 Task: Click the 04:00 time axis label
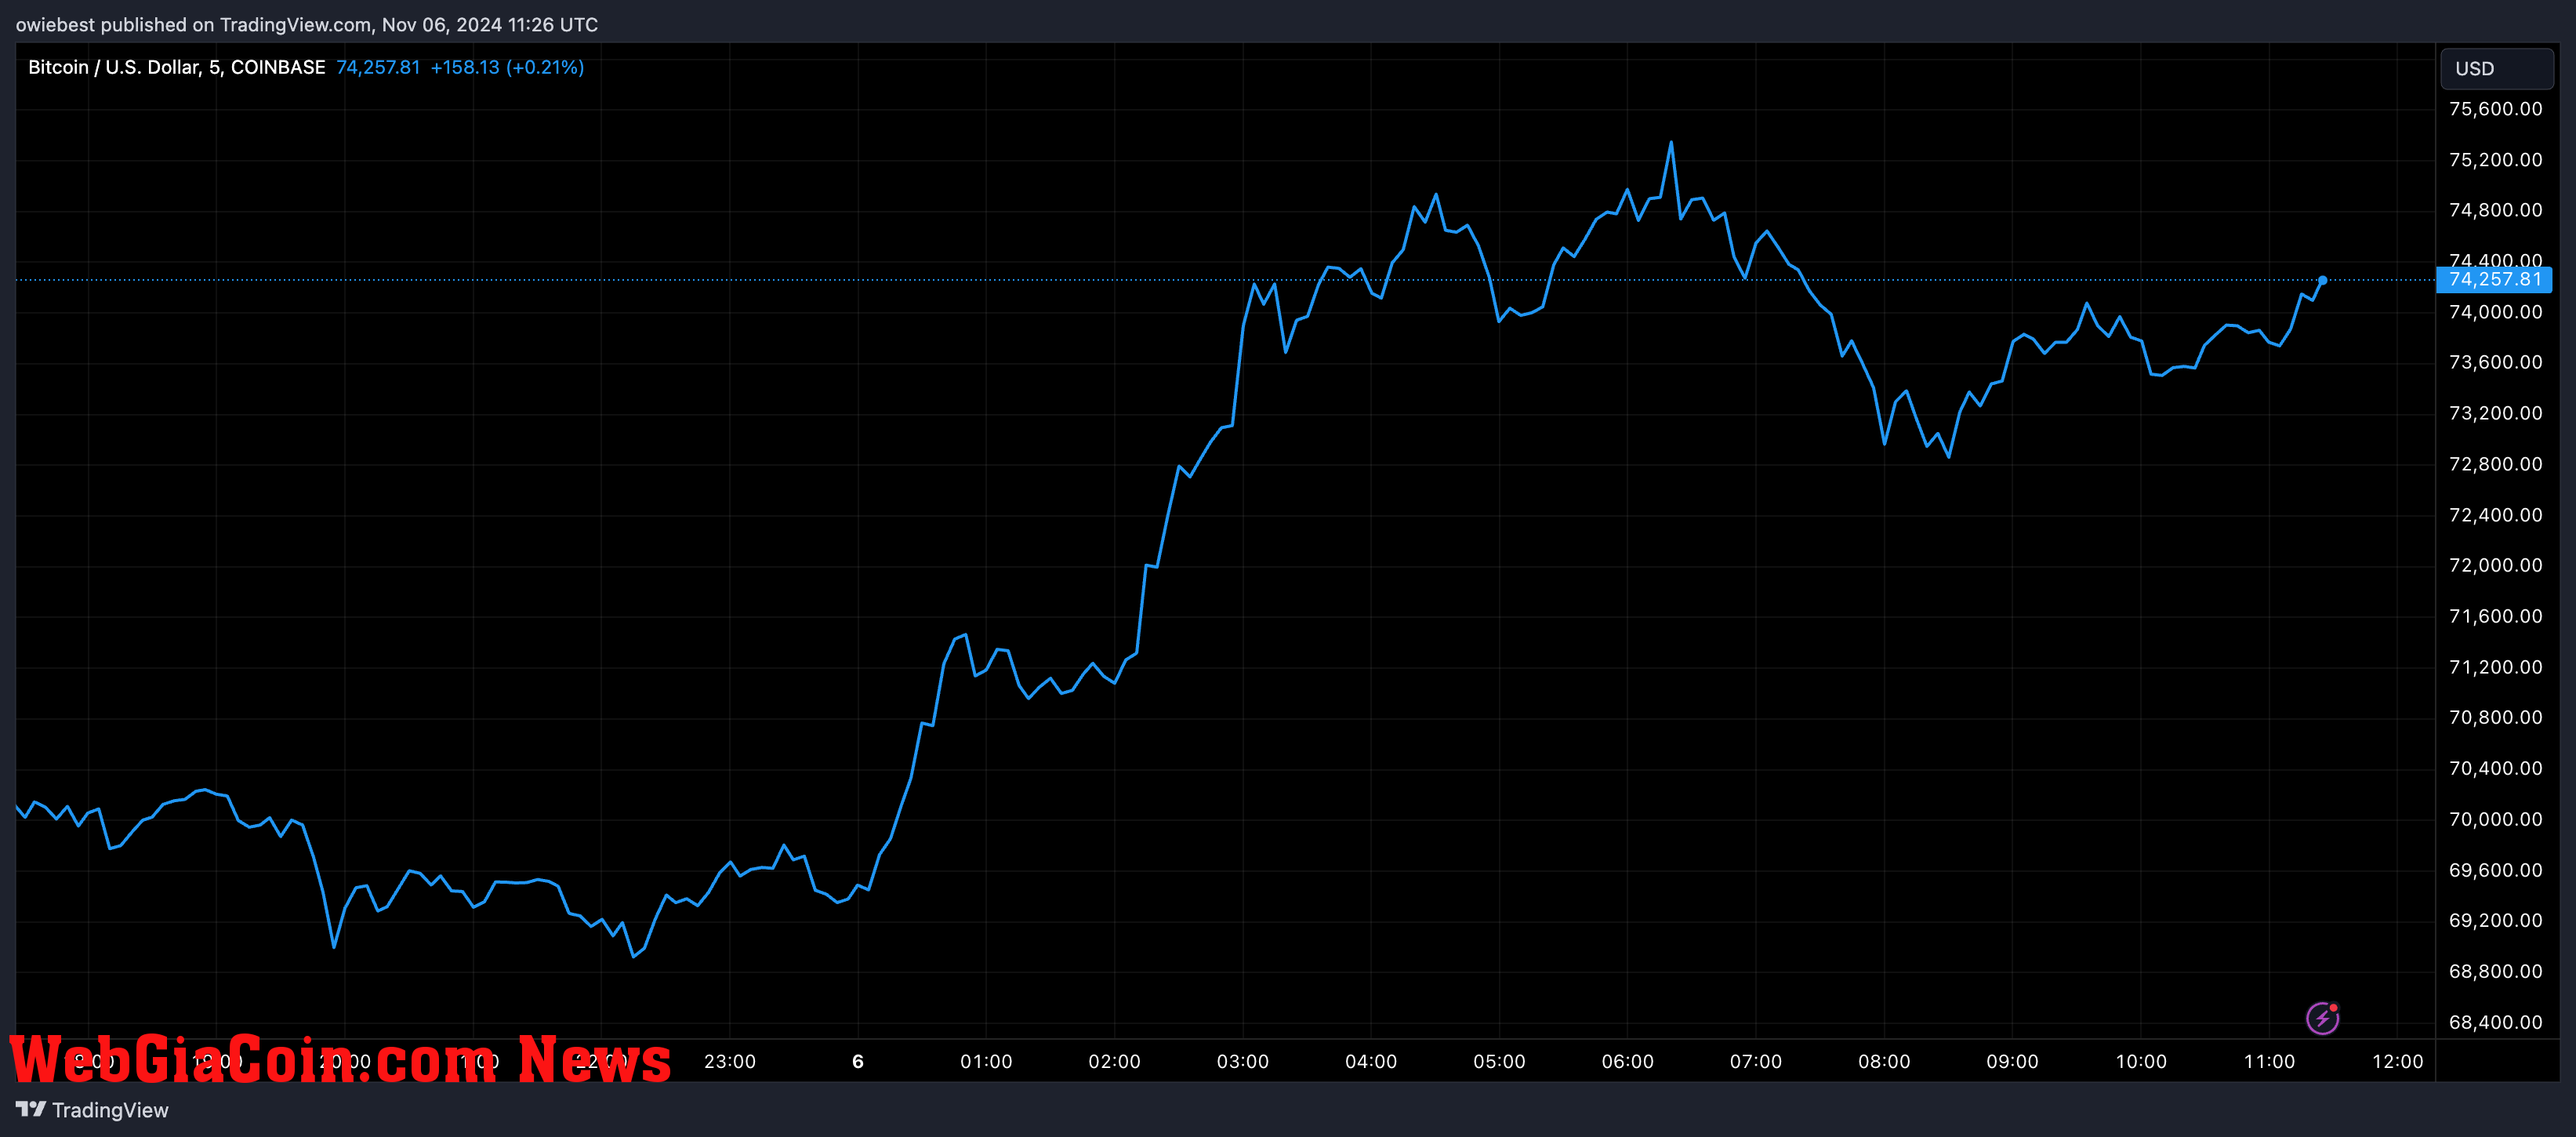tap(1371, 1062)
